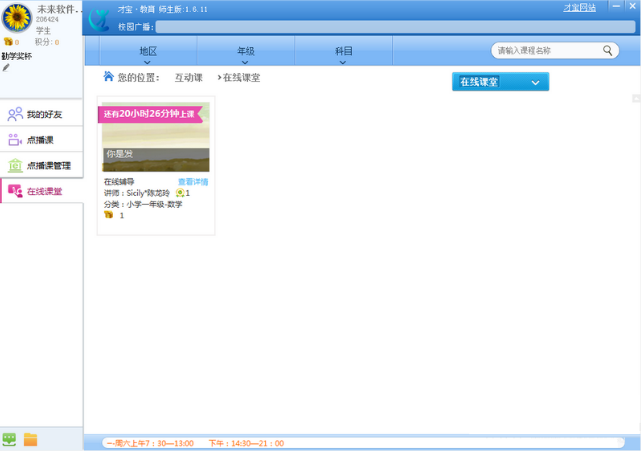Close the application window
Viewport: 641px width, 451px height.
coord(632,6)
